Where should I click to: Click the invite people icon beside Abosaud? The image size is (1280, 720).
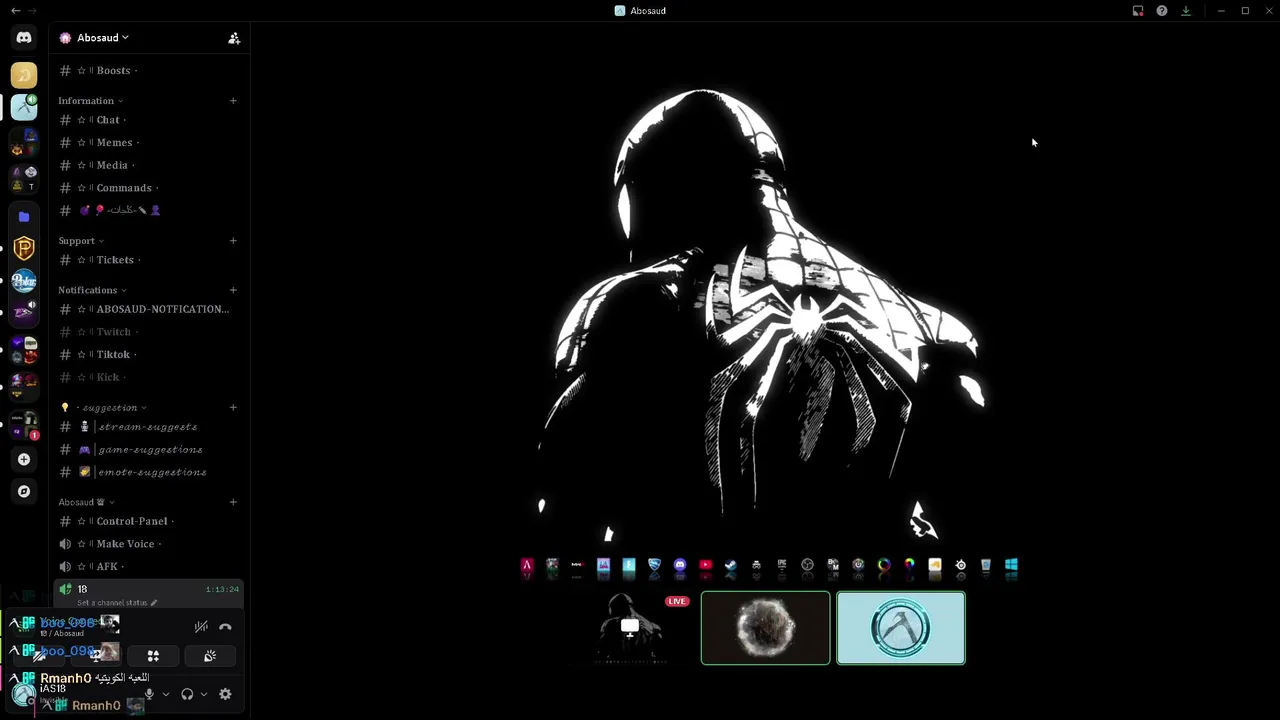pos(234,38)
